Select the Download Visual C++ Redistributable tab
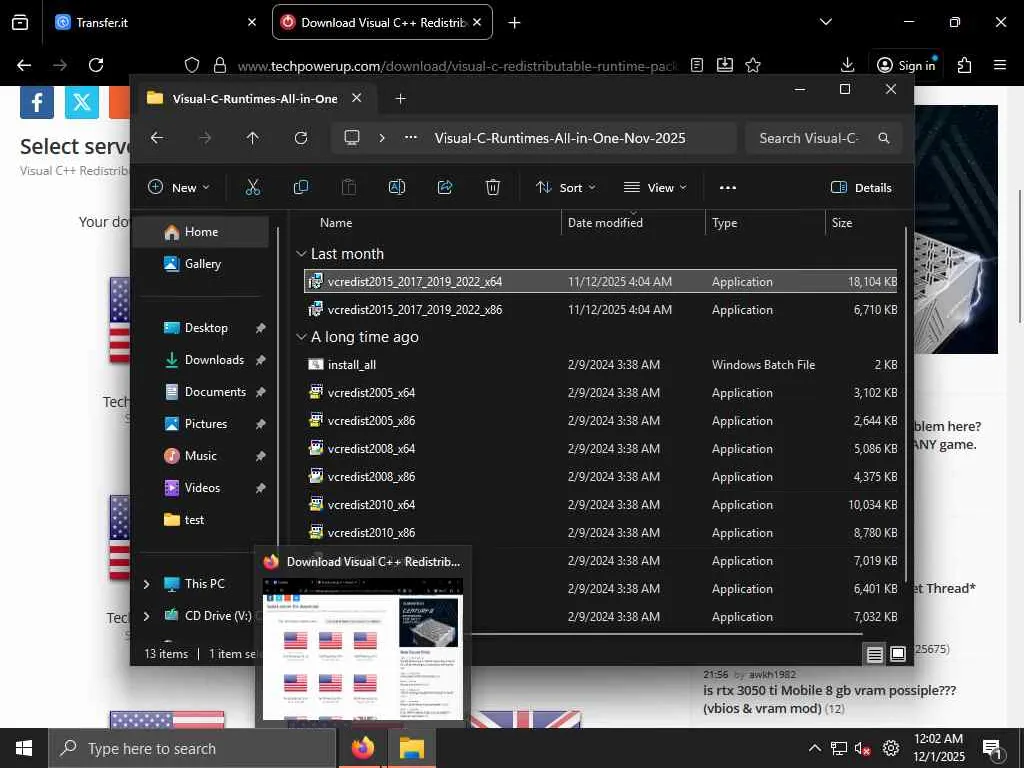1024x768 pixels. (x=382, y=22)
